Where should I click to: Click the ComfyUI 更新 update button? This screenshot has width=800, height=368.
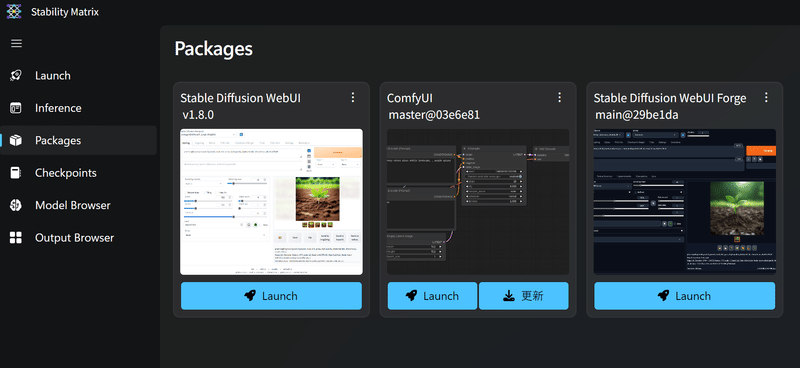pyautogui.click(x=523, y=296)
